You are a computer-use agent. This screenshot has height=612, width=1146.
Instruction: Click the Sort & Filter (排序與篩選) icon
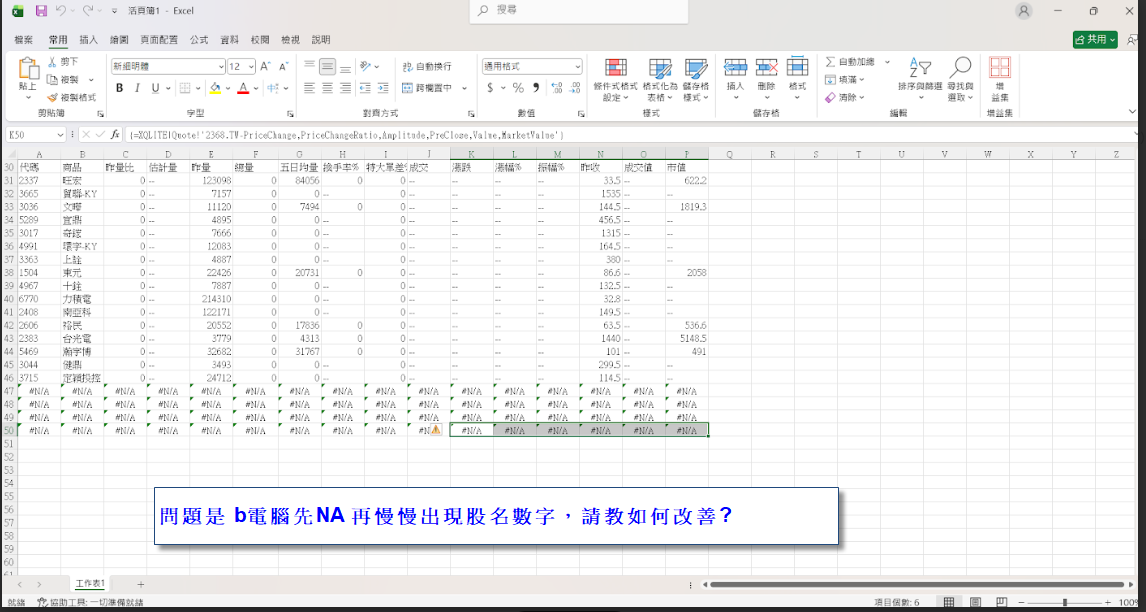point(919,78)
